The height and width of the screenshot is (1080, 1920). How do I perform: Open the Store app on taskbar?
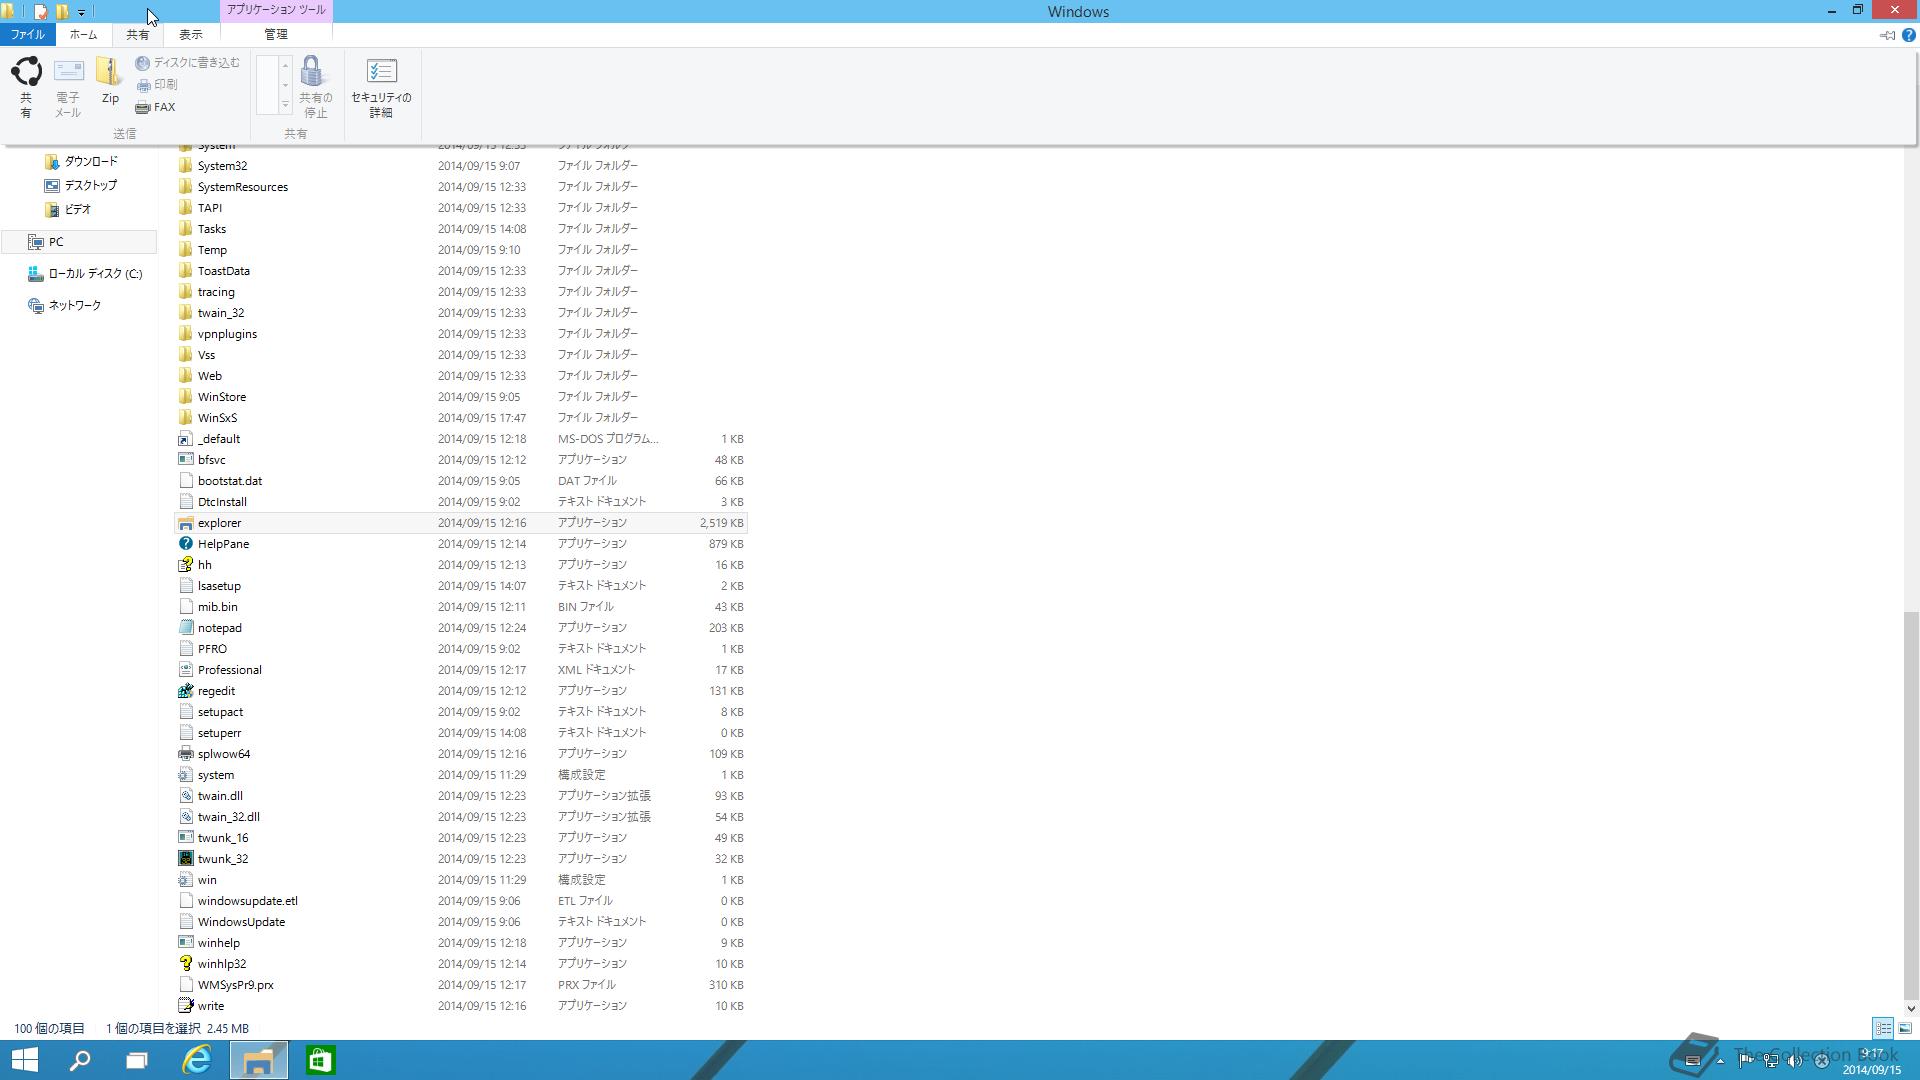(x=320, y=1060)
